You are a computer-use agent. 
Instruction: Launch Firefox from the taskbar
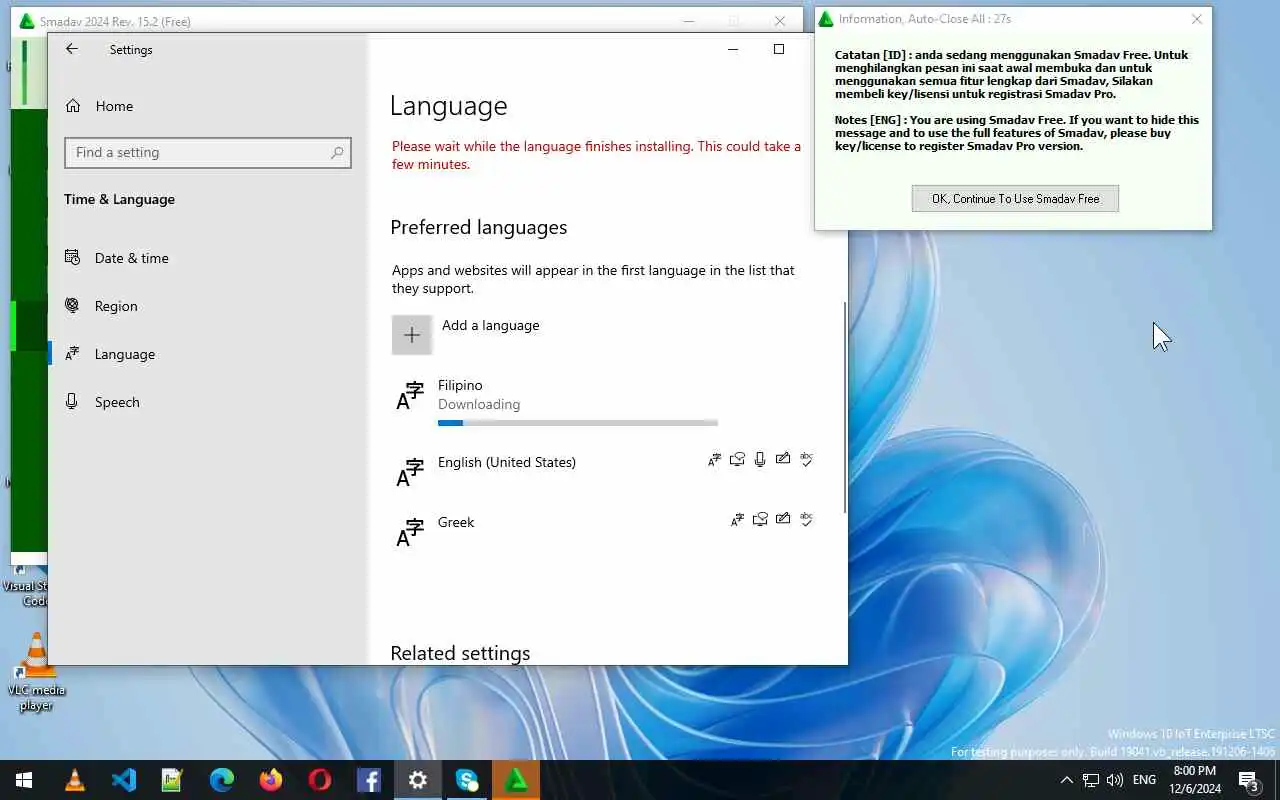[271, 780]
